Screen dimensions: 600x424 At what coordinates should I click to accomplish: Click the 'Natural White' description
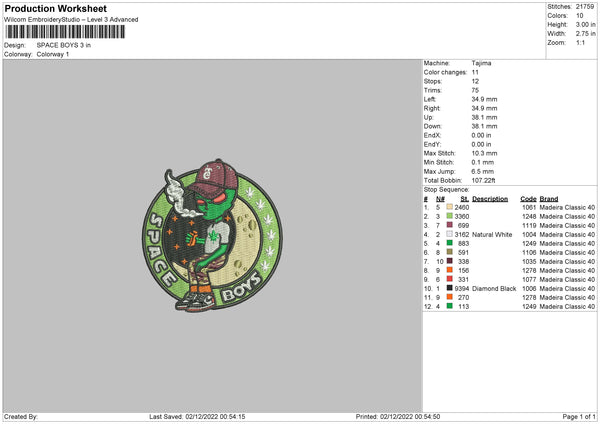point(492,234)
